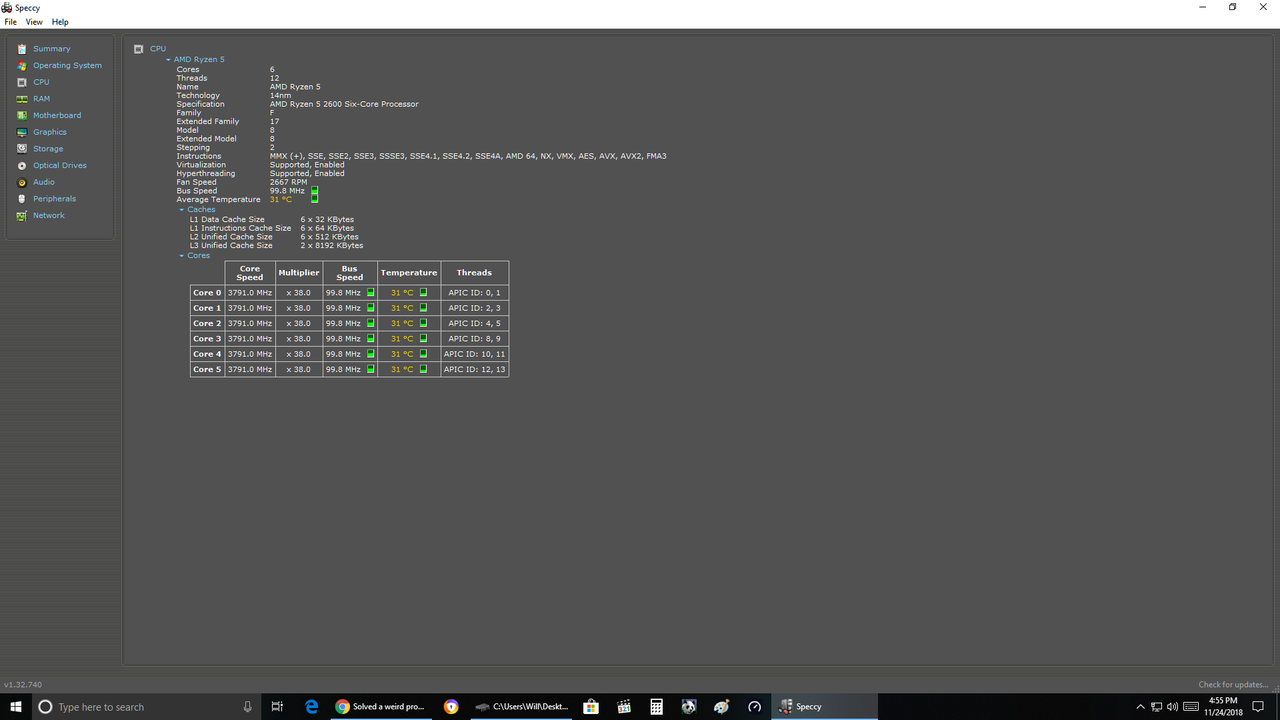Collapse the Caches section
This screenshot has width=1280, height=720.
click(182, 210)
